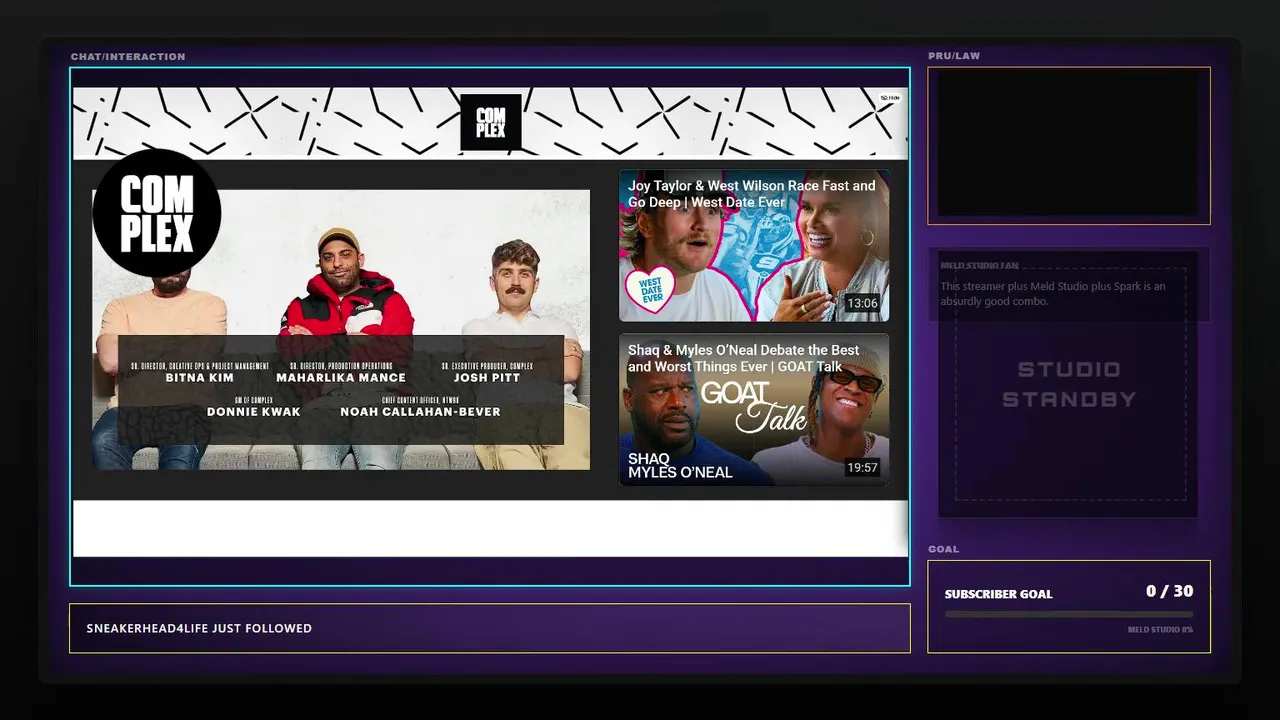Select the name Donnie Kwak
The height and width of the screenshot is (720, 1280).
pyautogui.click(x=254, y=412)
